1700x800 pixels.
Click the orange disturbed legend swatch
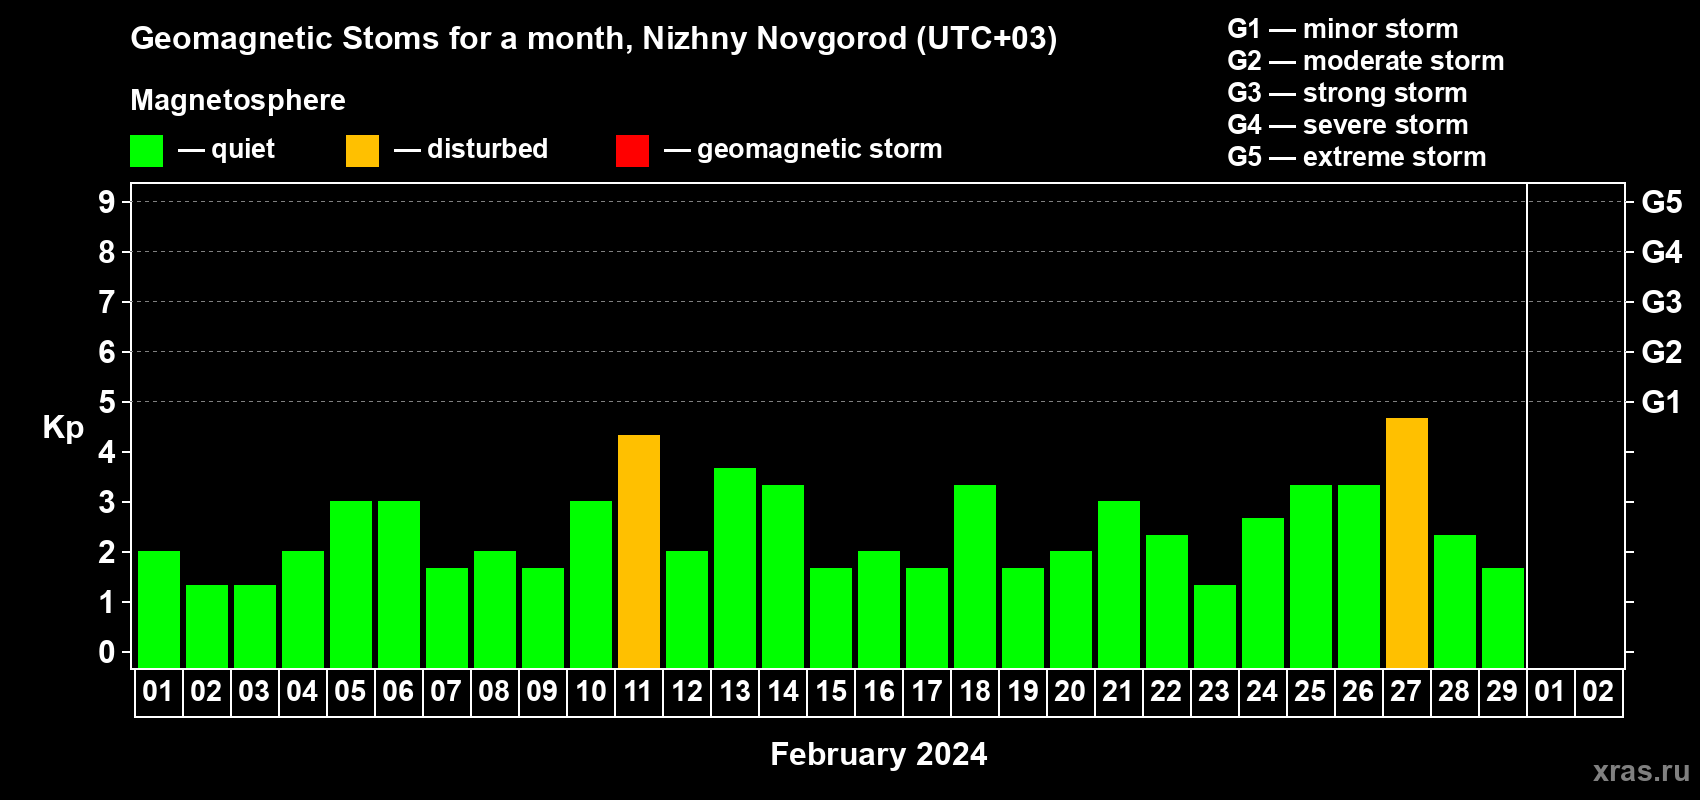click(362, 151)
